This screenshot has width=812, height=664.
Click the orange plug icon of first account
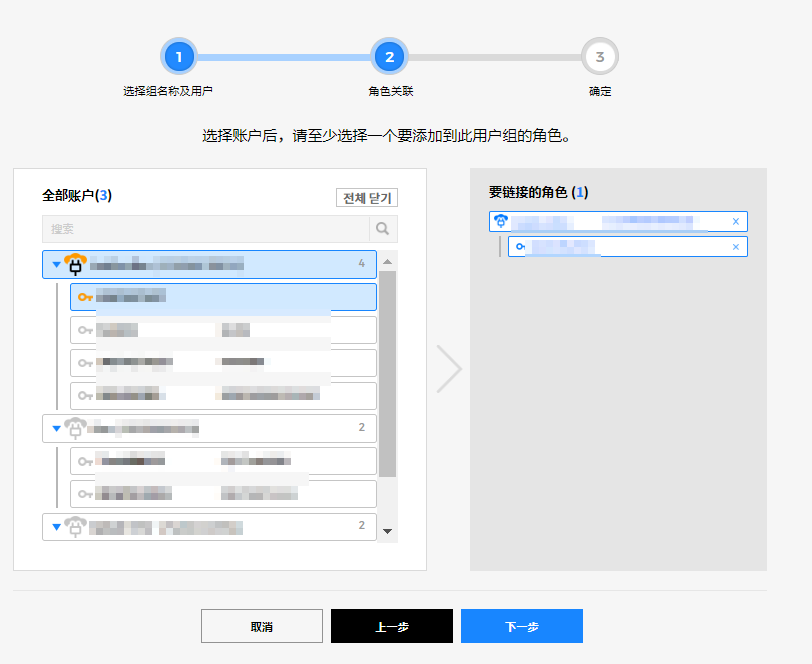coord(75,265)
